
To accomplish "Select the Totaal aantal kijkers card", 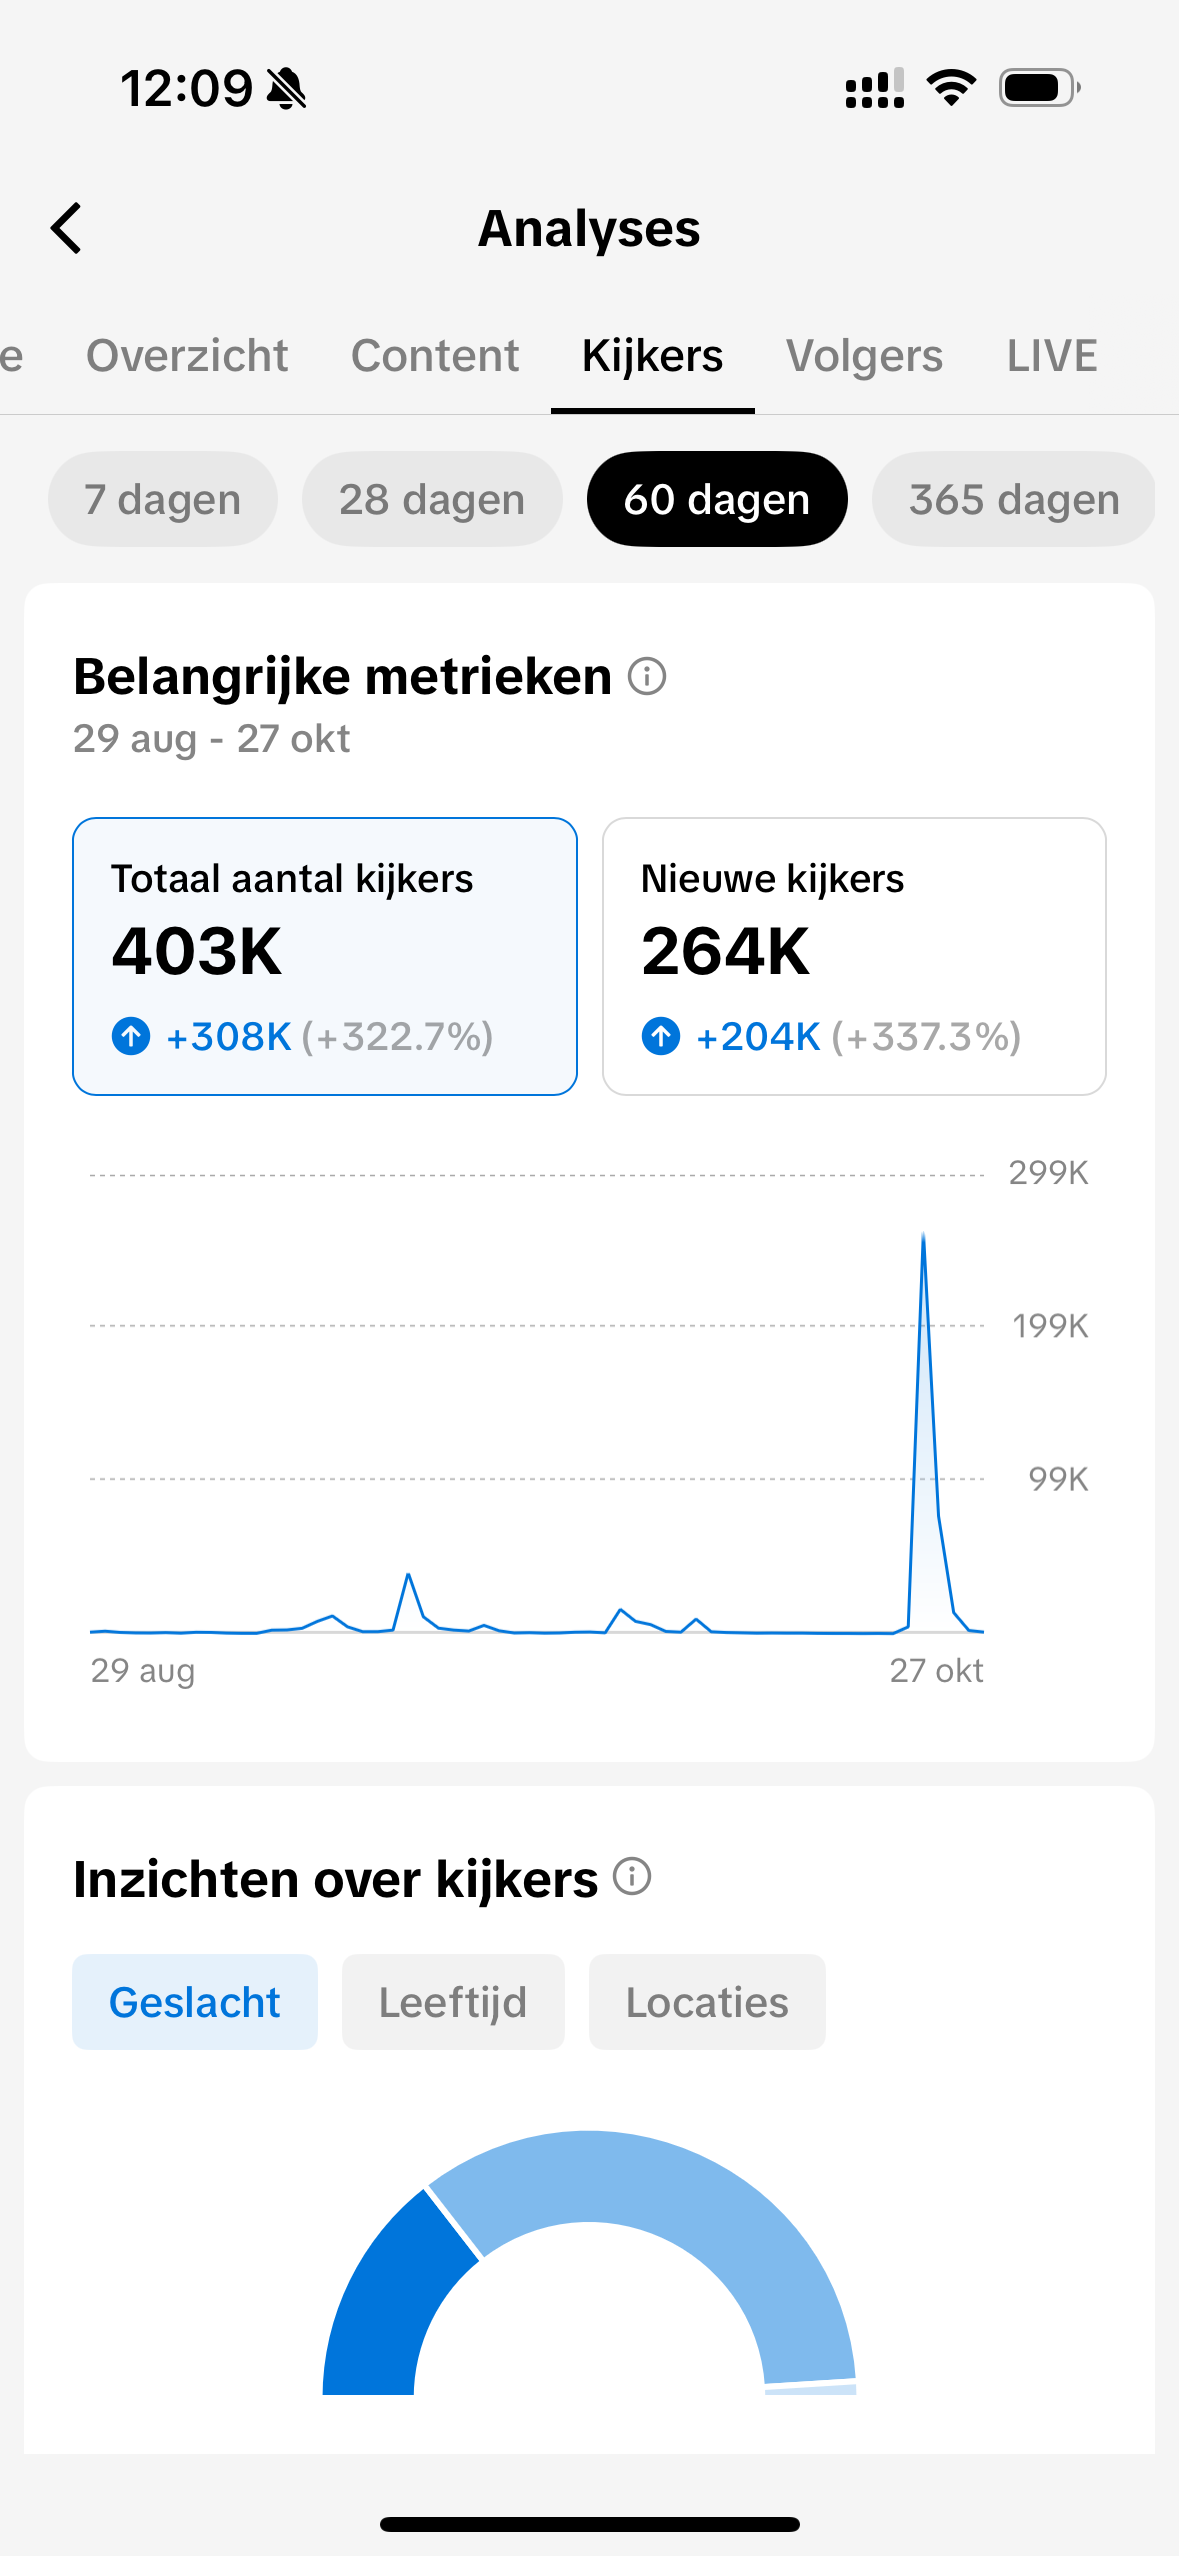I will (x=325, y=956).
